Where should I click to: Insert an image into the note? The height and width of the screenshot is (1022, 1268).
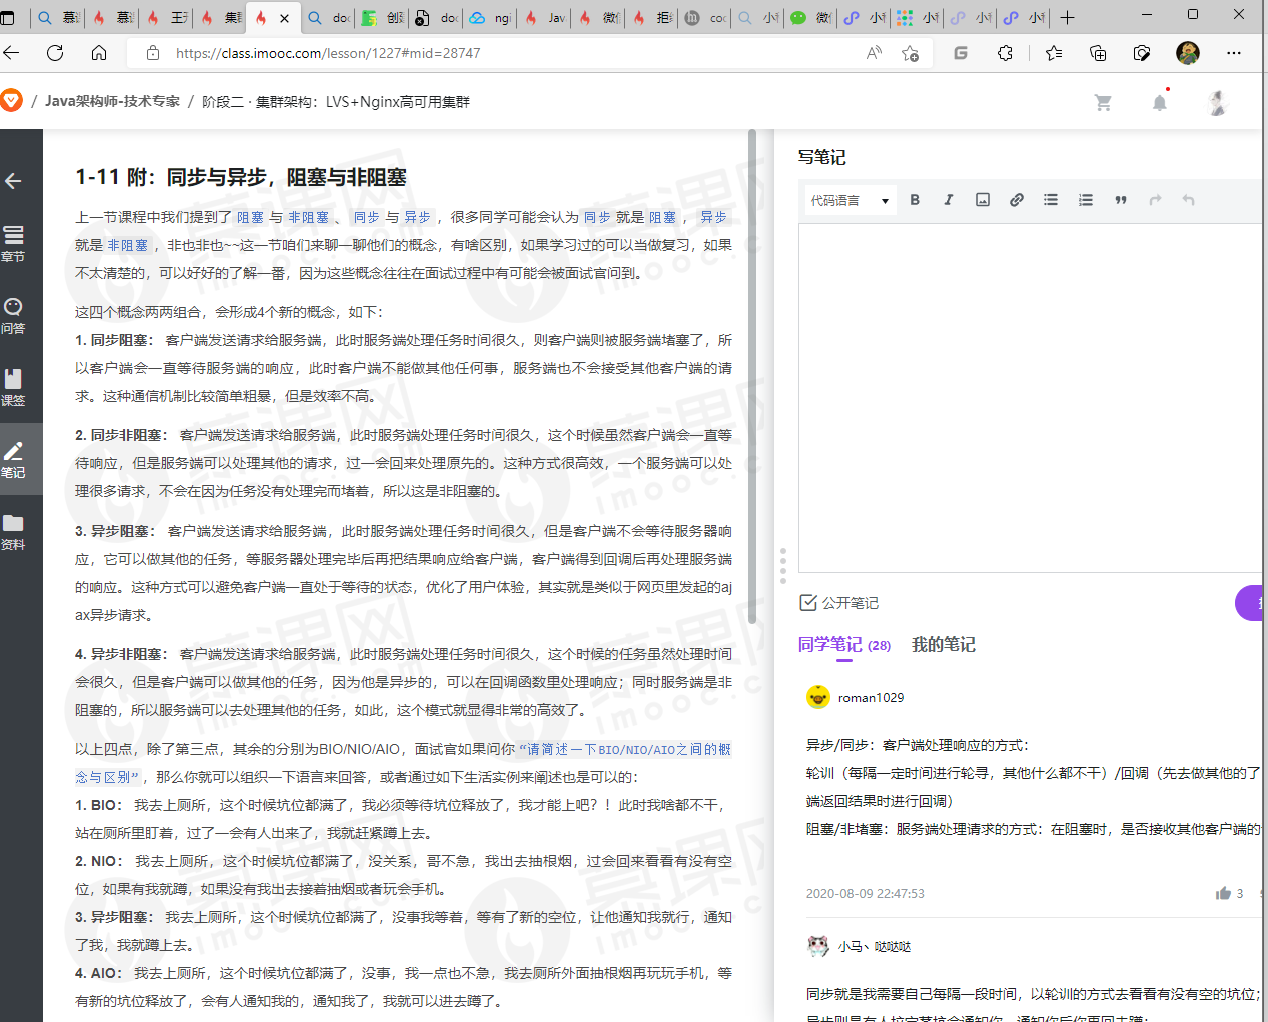pos(982,199)
